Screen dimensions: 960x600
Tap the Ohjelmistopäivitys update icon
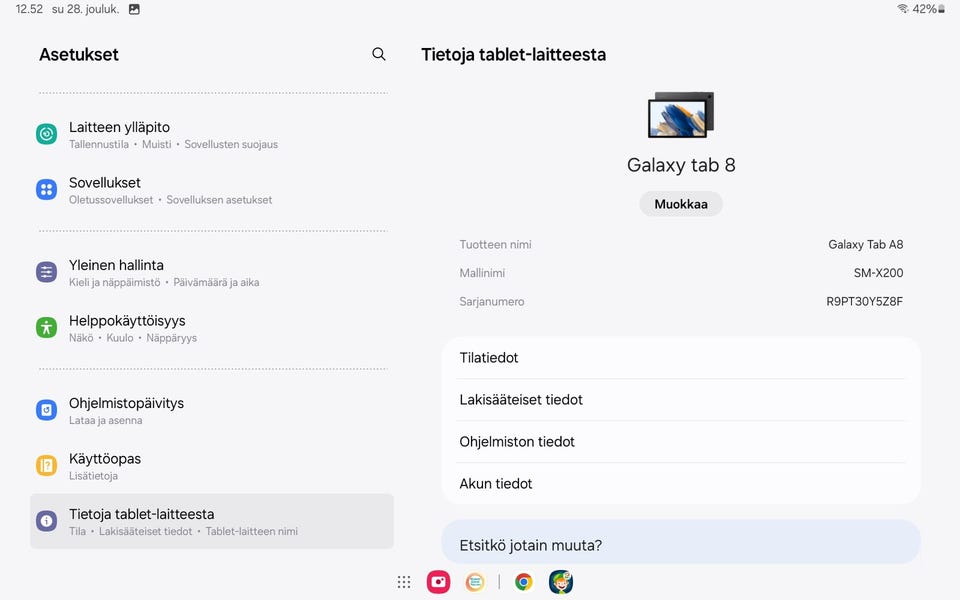[x=47, y=410]
